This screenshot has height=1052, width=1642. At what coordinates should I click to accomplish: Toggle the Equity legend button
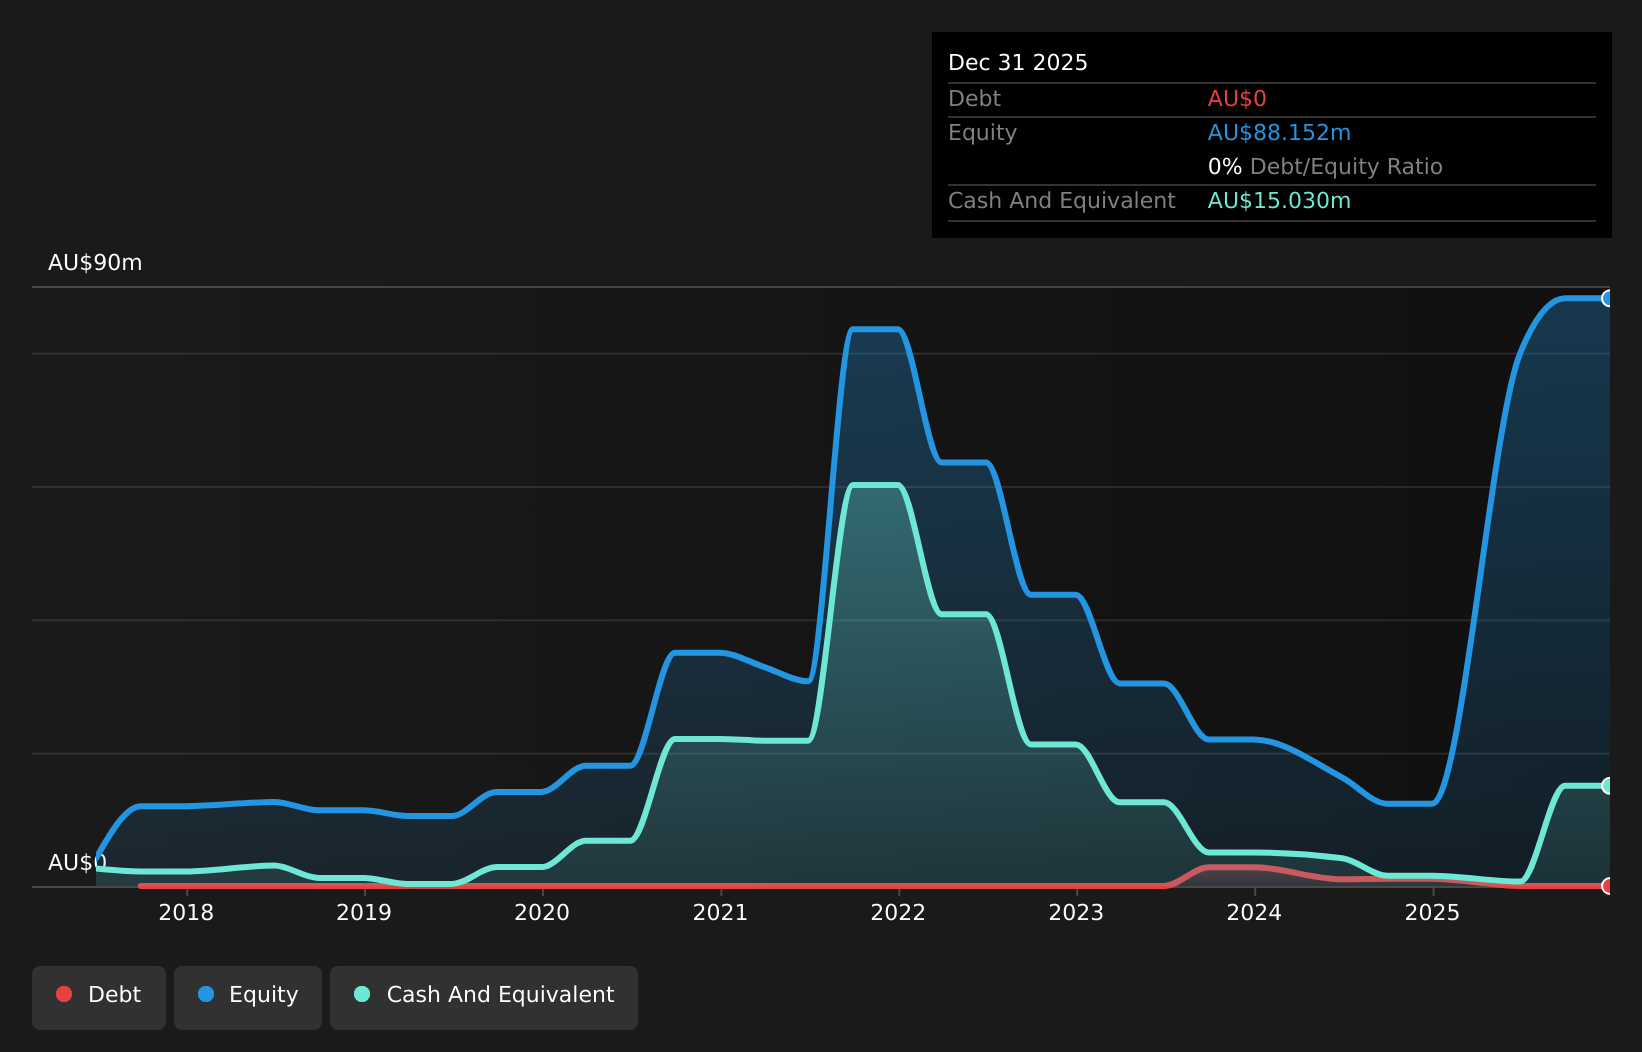point(248,997)
